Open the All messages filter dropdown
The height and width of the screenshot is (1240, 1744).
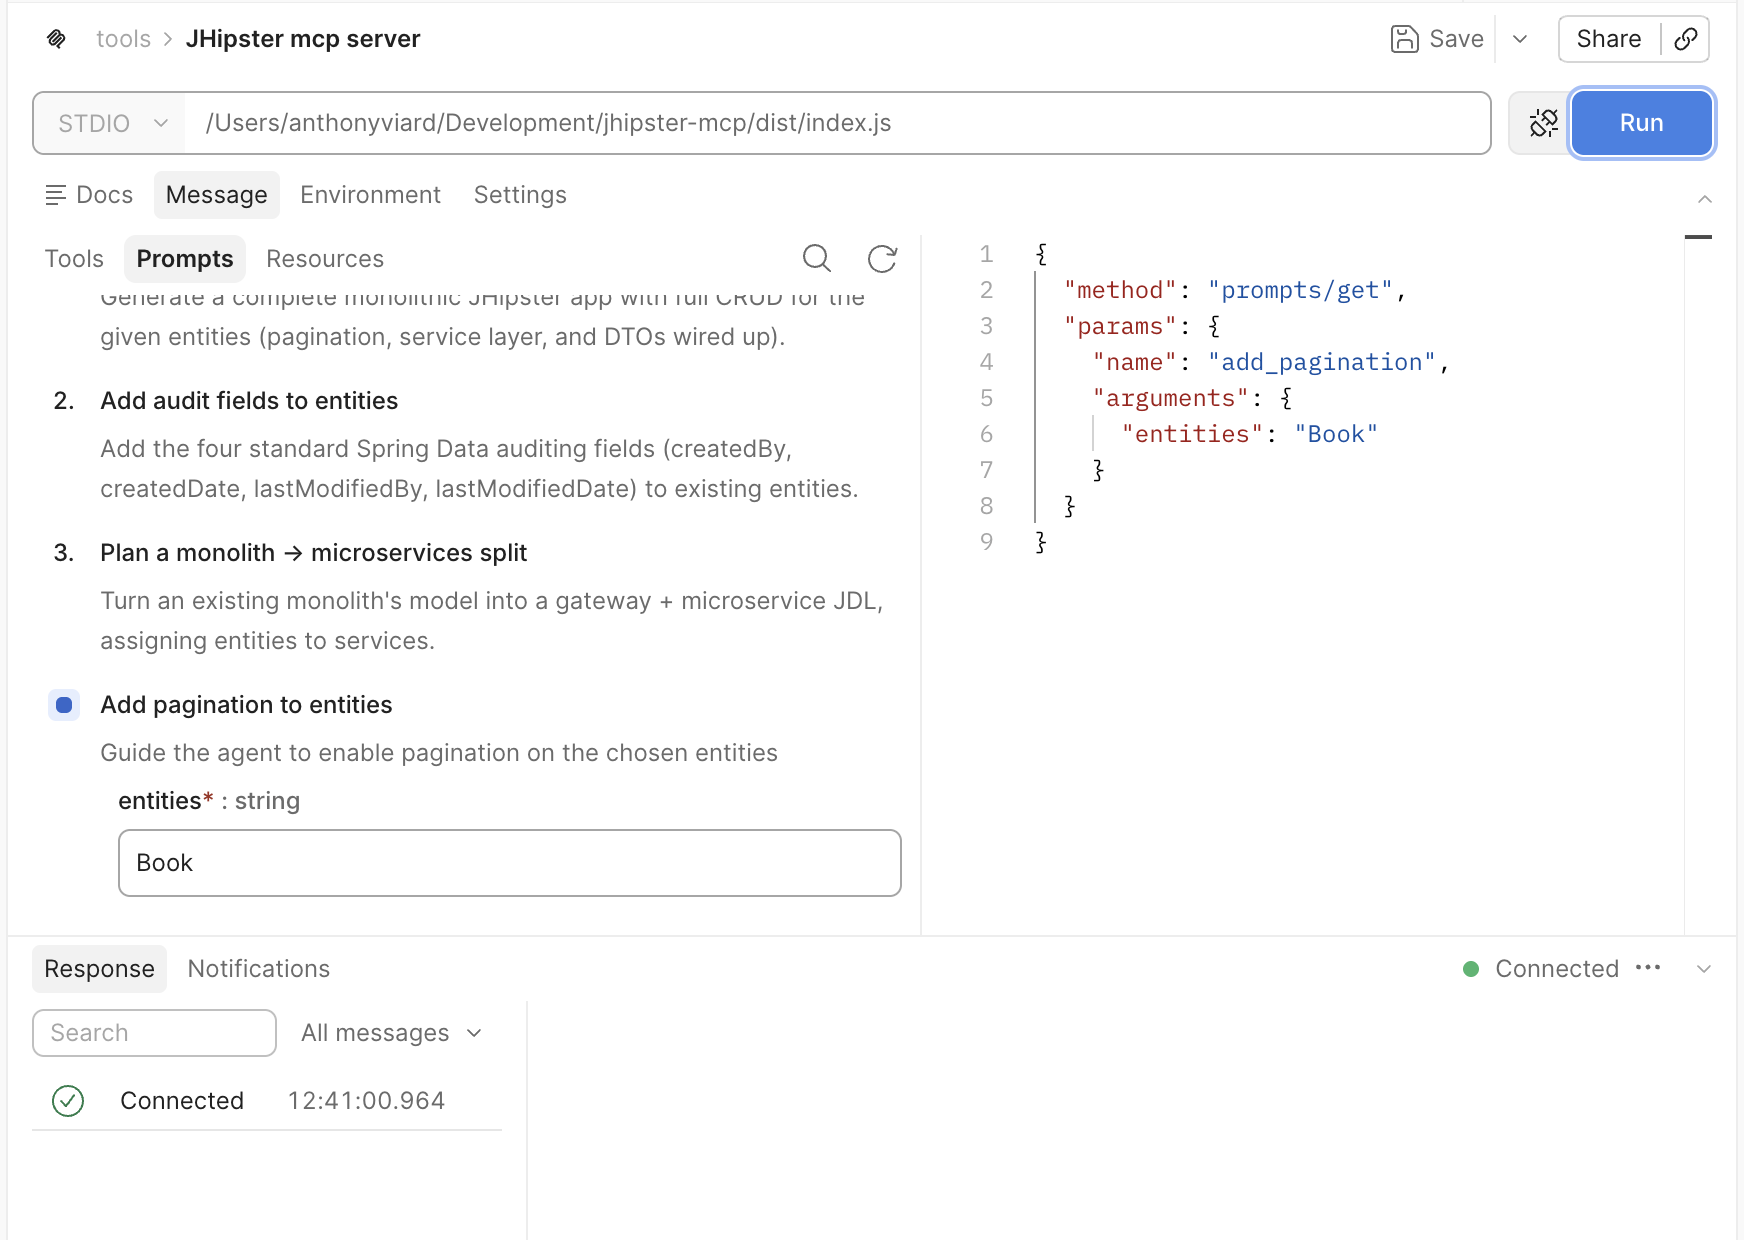(x=392, y=1033)
